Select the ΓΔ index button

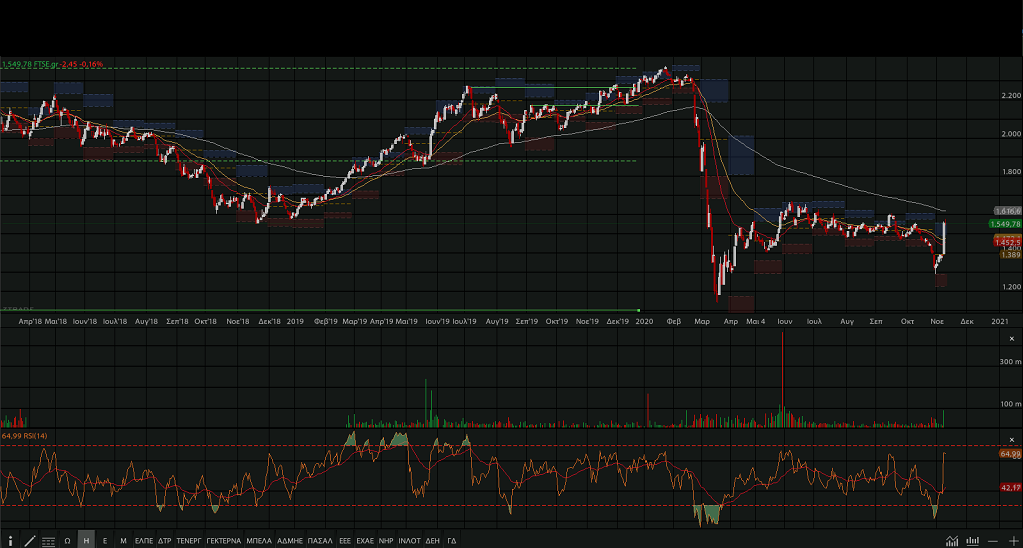(452, 540)
